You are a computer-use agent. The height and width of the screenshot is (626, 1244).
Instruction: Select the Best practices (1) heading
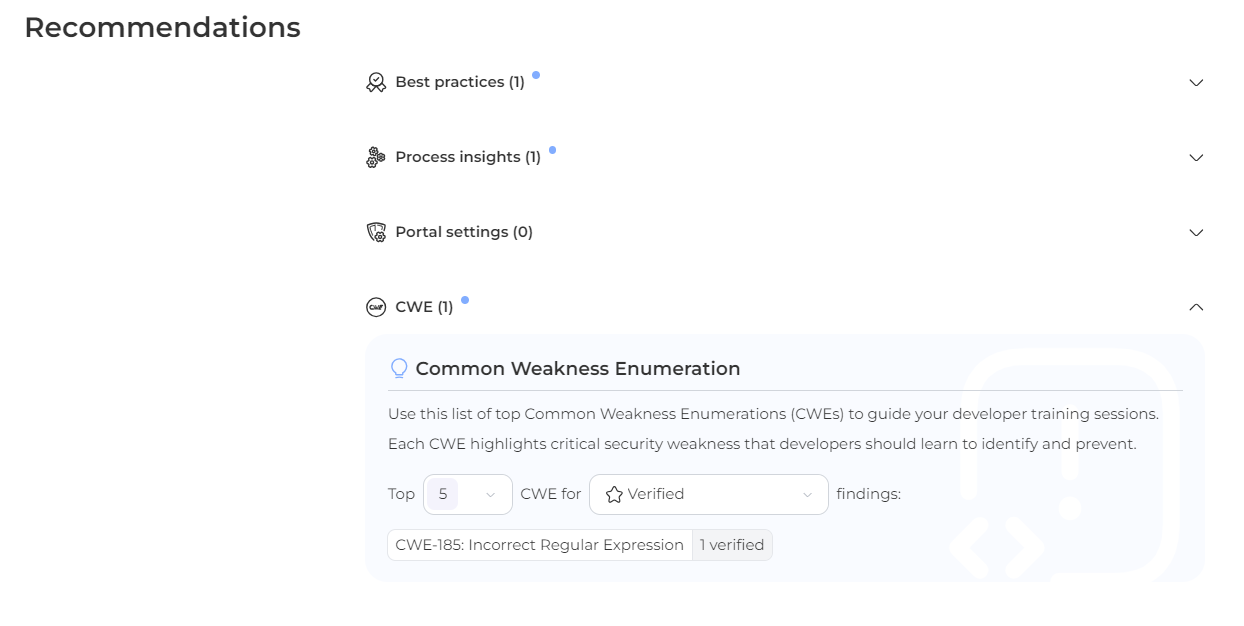[x=460, y=83]
